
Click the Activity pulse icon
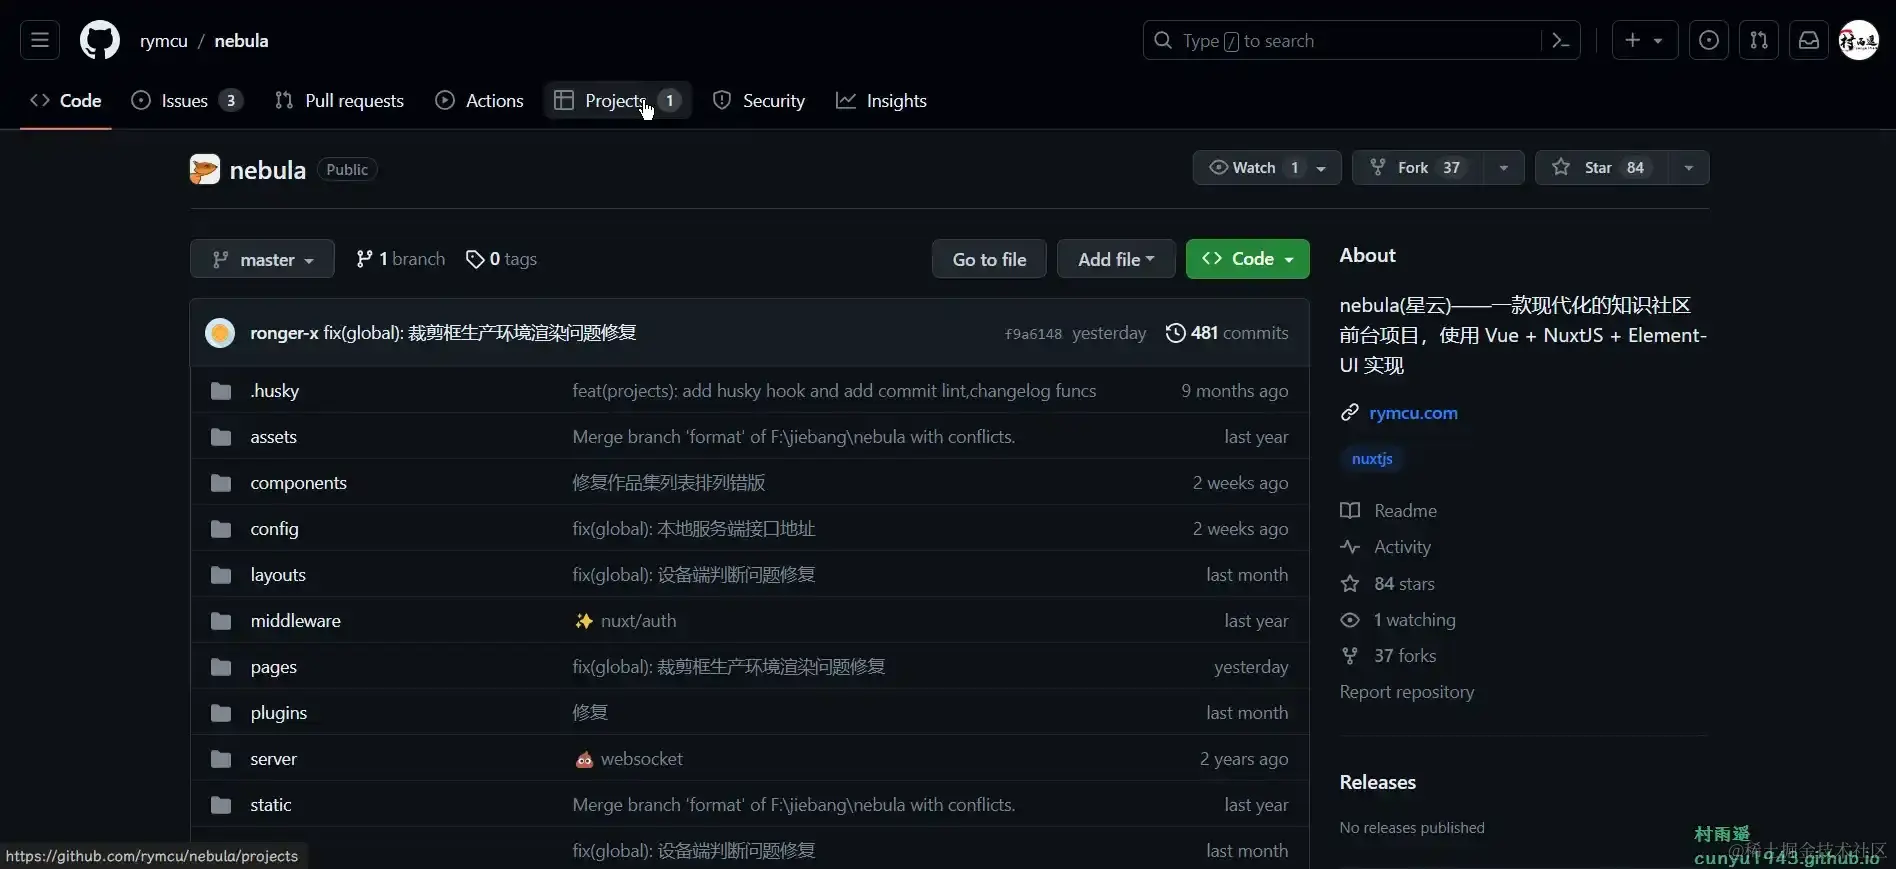point(1350,547)
